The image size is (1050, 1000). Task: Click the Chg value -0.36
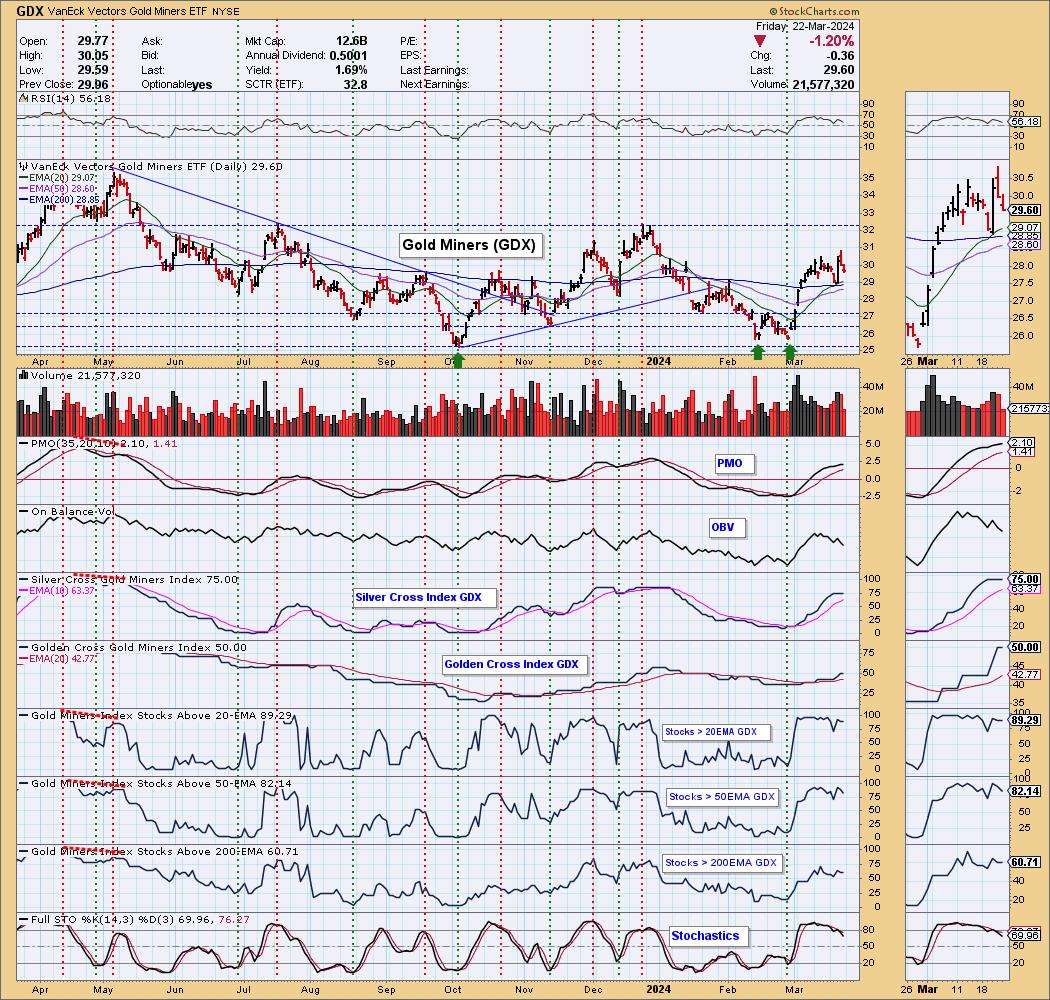pos(841,56)
